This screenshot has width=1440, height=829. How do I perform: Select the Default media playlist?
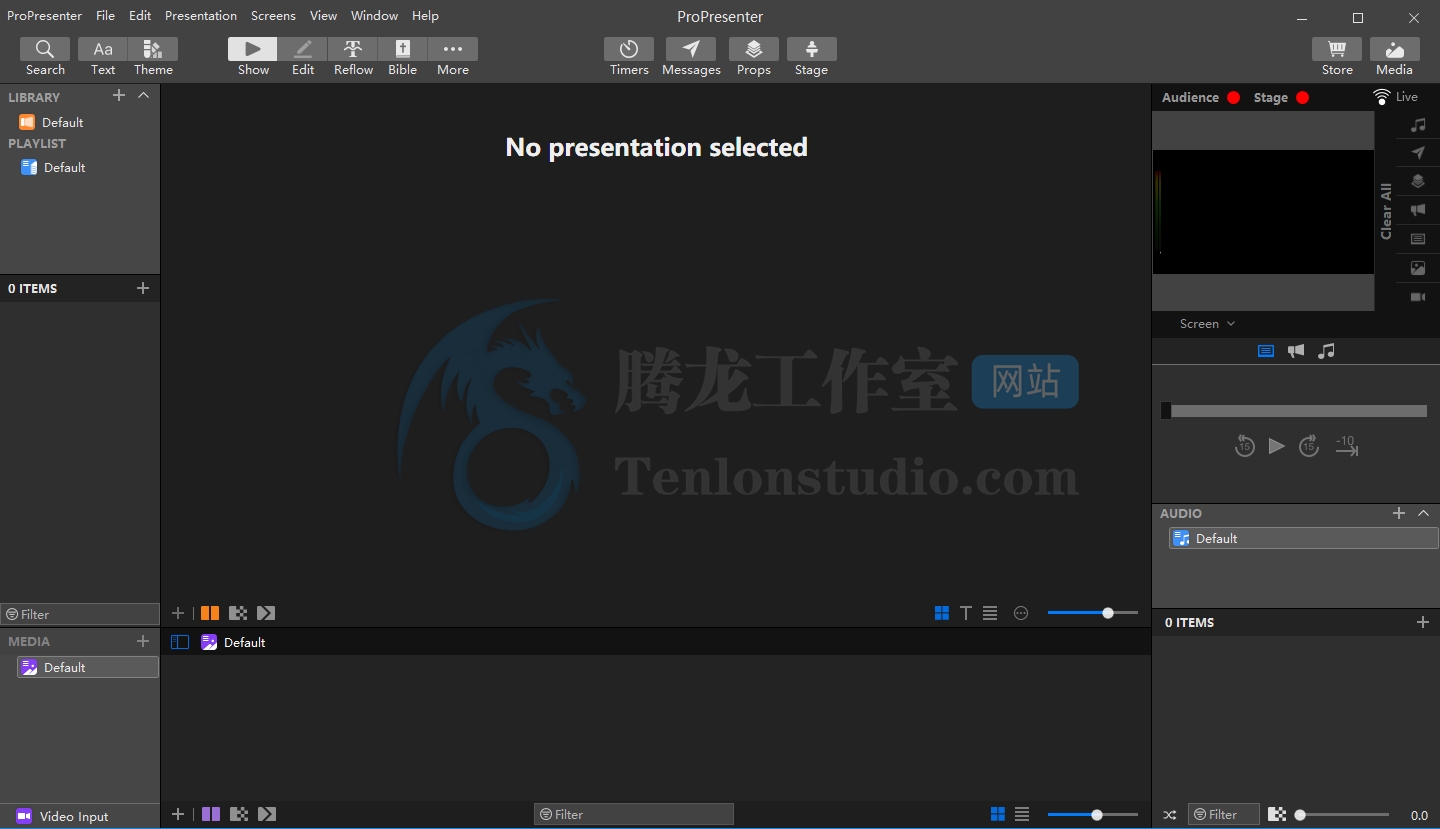click(88, 667)
